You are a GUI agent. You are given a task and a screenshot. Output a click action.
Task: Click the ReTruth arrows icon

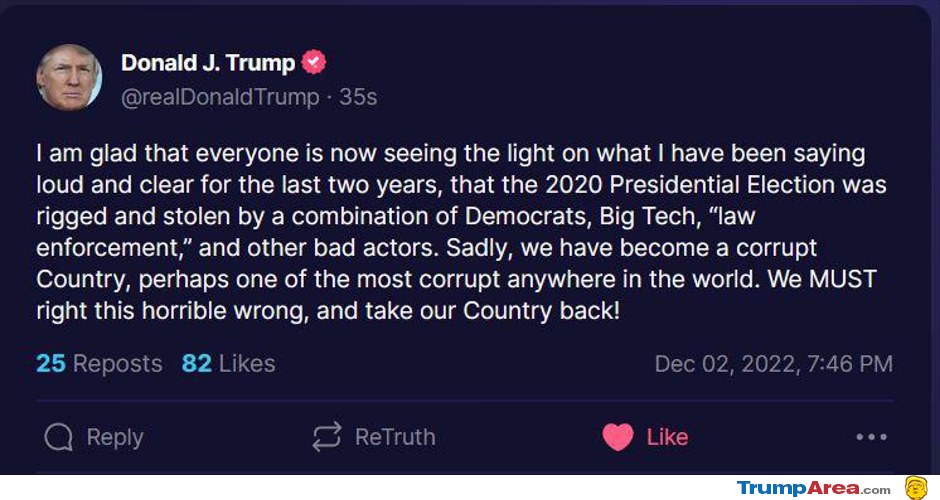pyautogui.click(x=327, y=436)
